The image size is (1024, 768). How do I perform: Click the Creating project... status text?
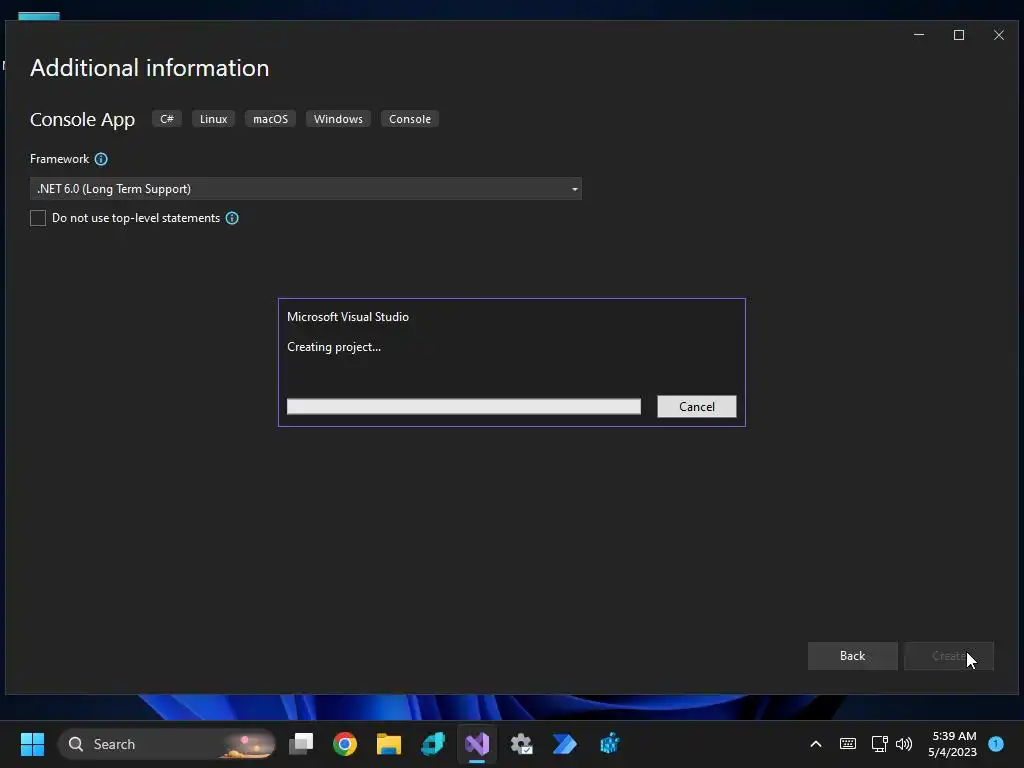coord(334,347)
